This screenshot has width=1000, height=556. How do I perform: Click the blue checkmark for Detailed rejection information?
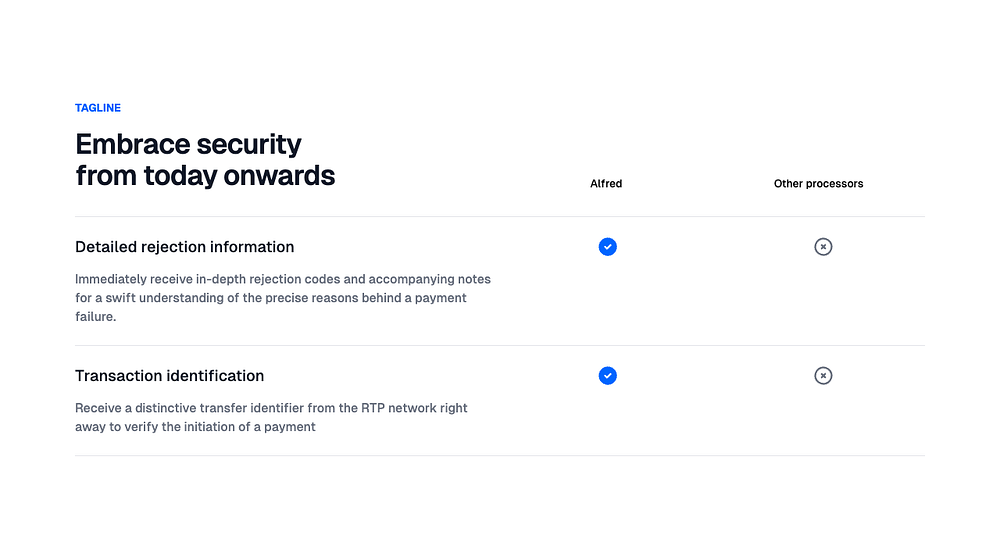607,247
